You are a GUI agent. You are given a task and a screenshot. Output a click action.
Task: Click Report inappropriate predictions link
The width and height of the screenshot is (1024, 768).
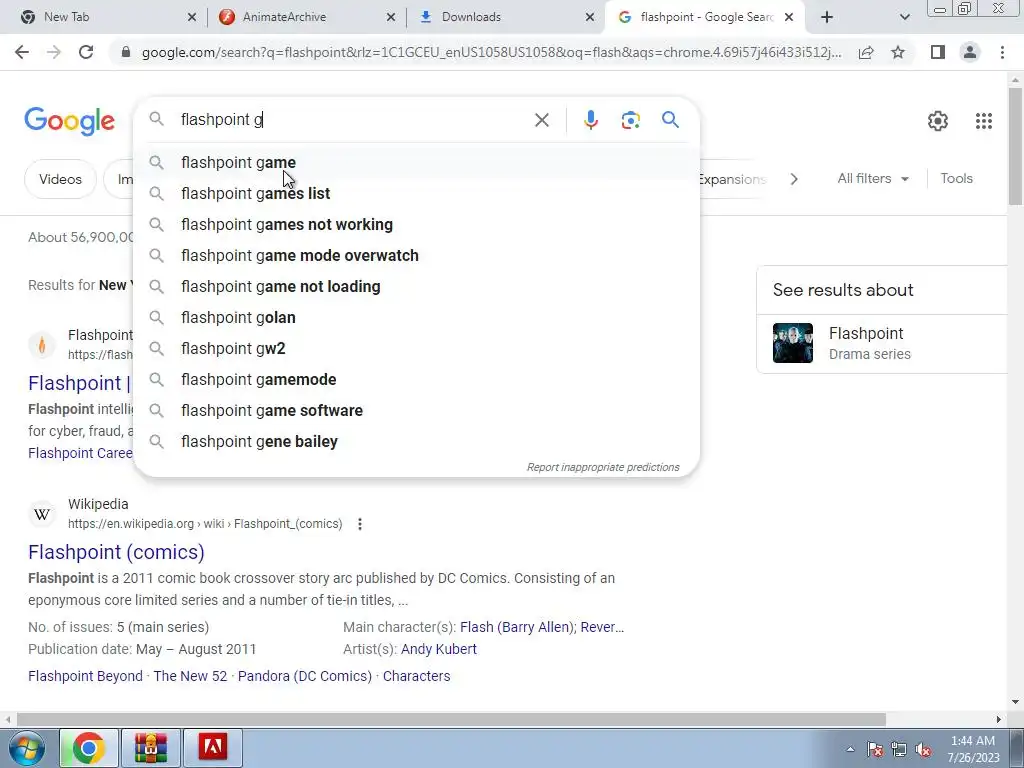point(603,467)
